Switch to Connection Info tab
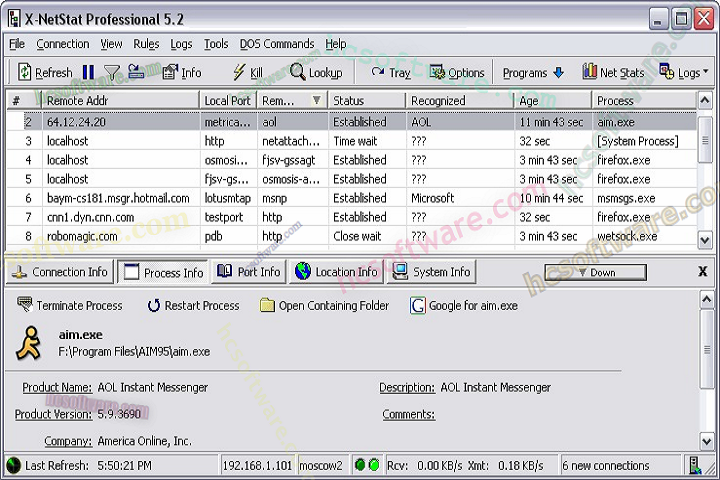The height and width of the screenshot is (480, 720). pyautogui.click(x=60, y=272)
